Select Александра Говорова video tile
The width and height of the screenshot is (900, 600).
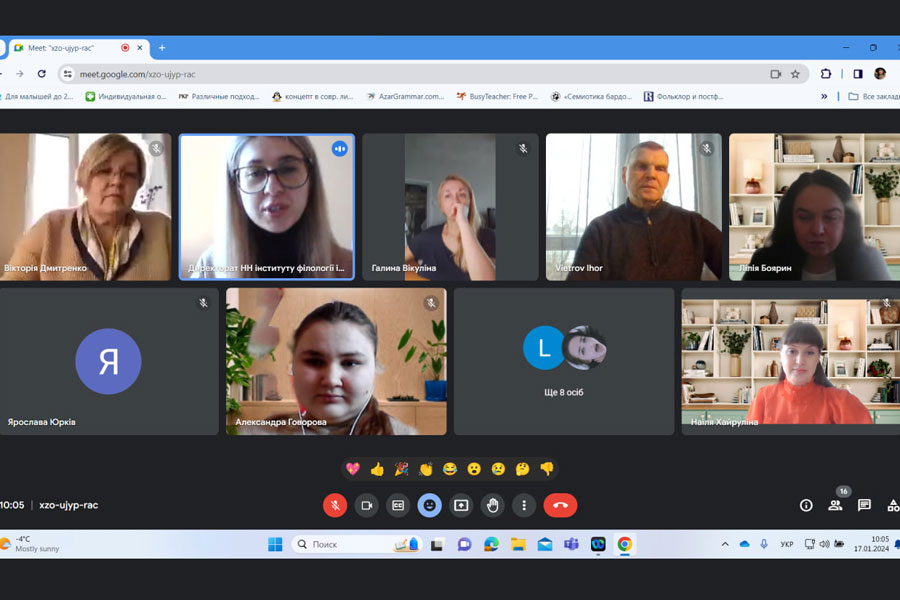tap(336, 361)
